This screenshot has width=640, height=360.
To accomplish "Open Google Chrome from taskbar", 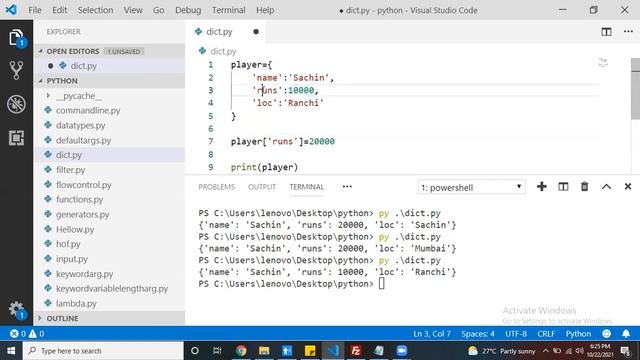I will coord(241,351).
